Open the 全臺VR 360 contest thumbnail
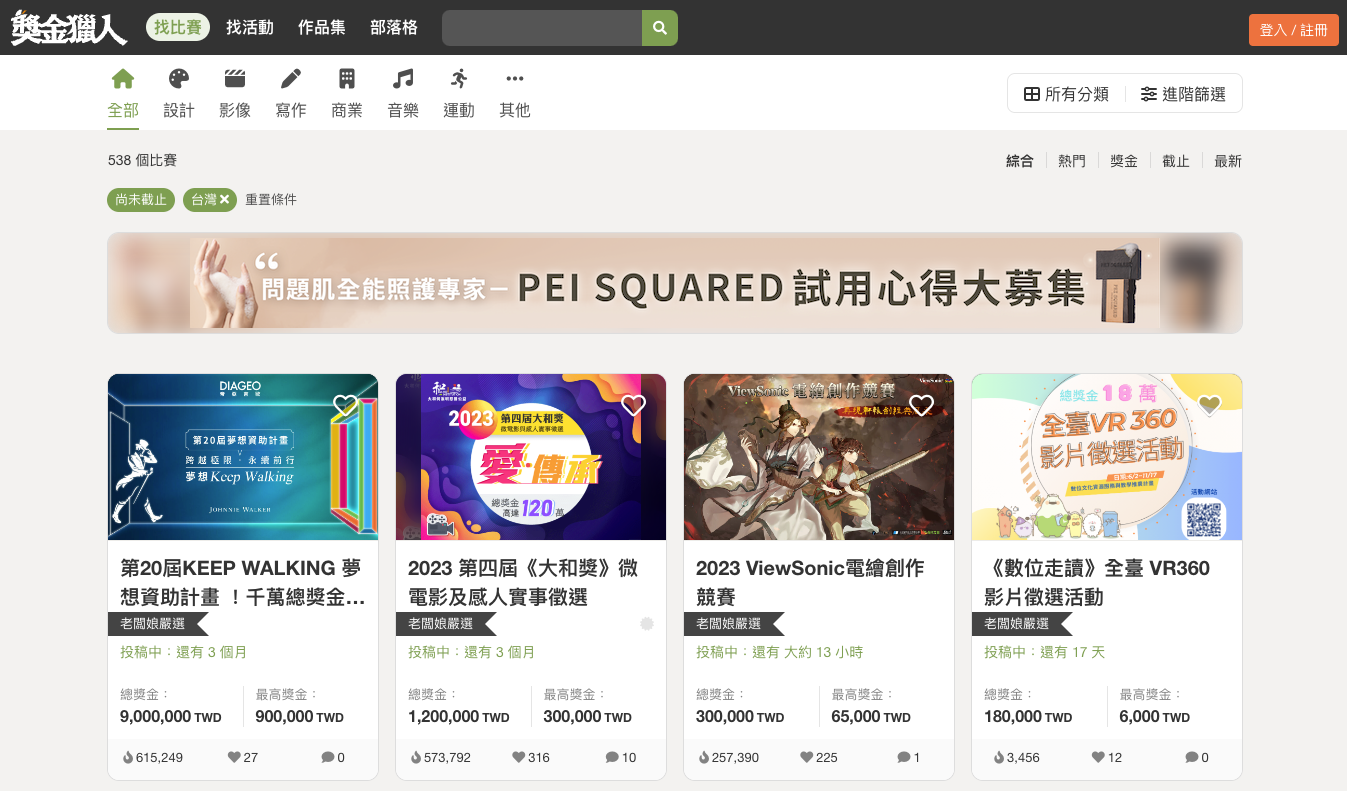 click(x=1107, y=457)
